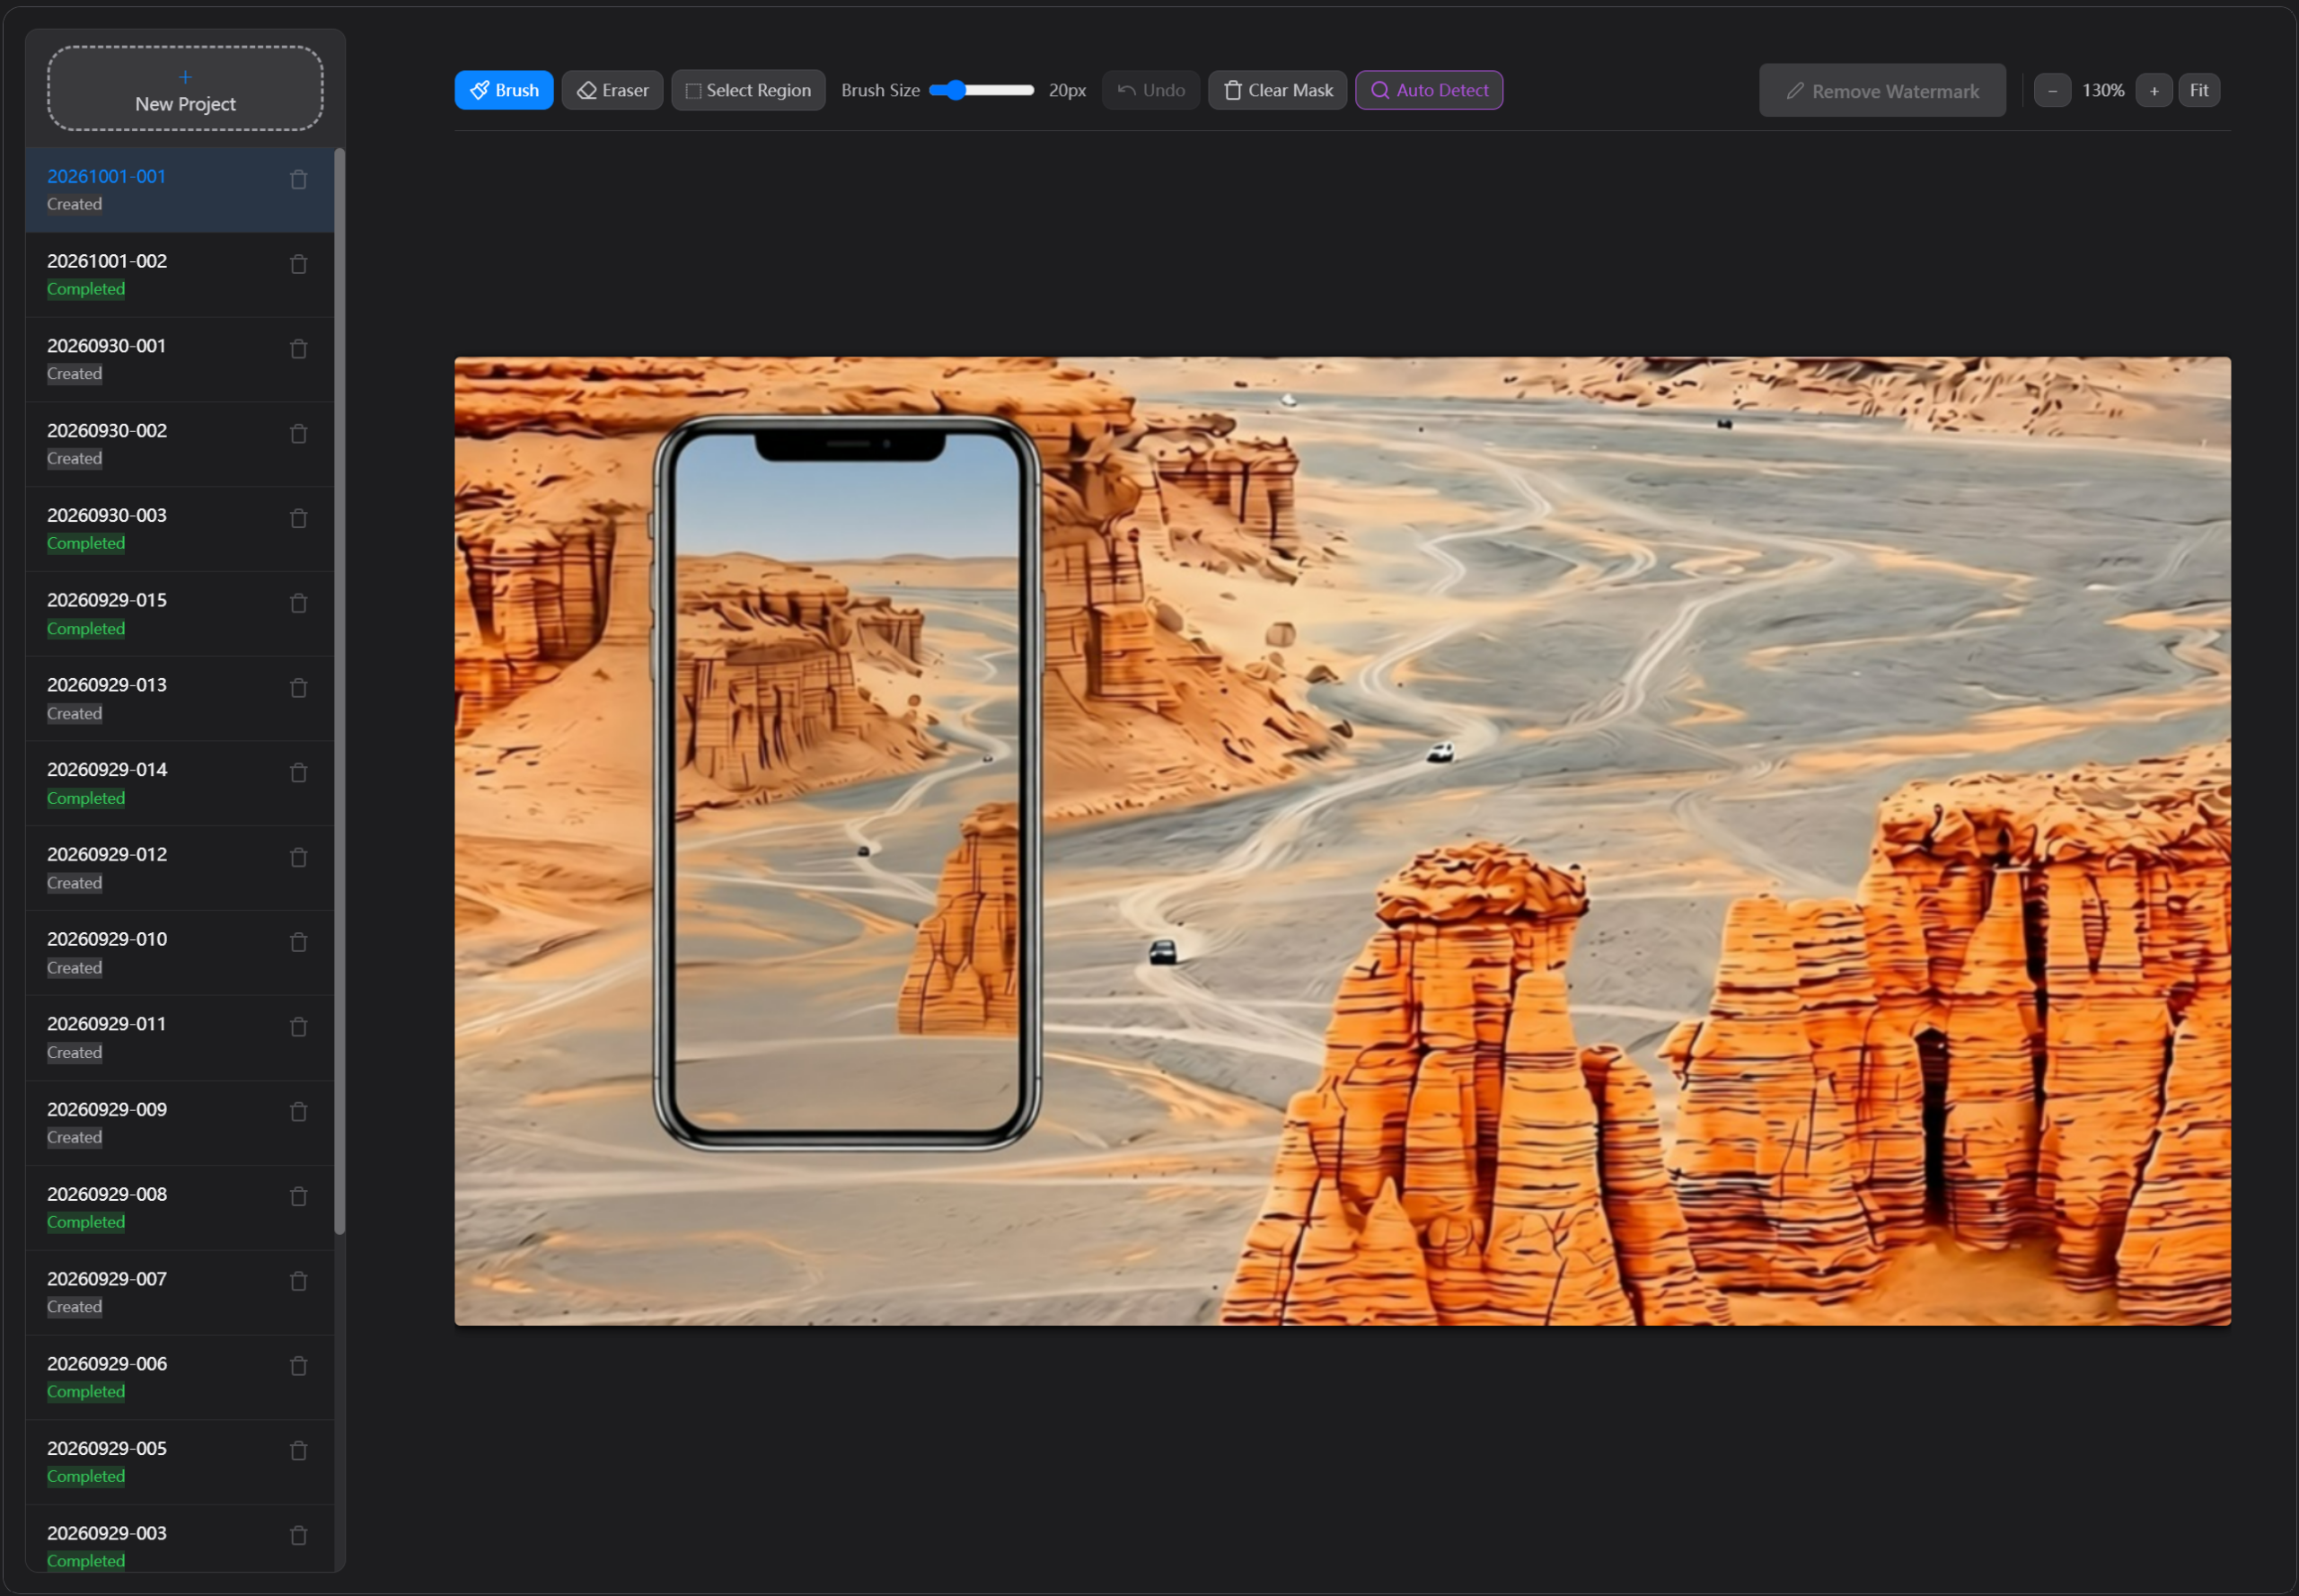Delete project 20260929-013 via trash icon
The width and height of the screenshot is (2299, 1596).
tap(298, 689)
